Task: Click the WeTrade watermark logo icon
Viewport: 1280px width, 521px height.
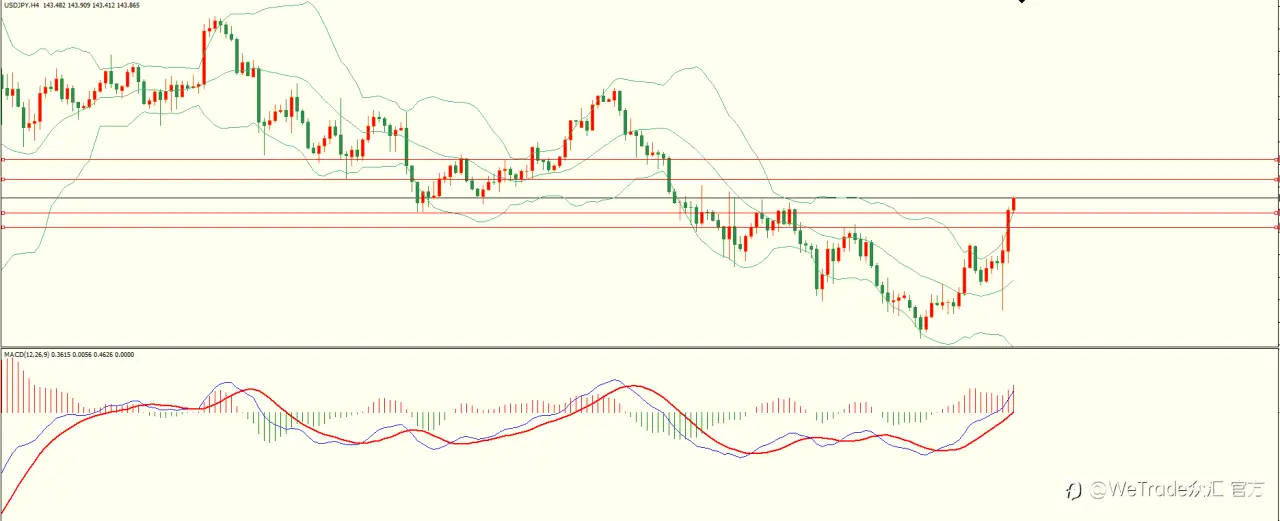Action: pos(1074,490)
